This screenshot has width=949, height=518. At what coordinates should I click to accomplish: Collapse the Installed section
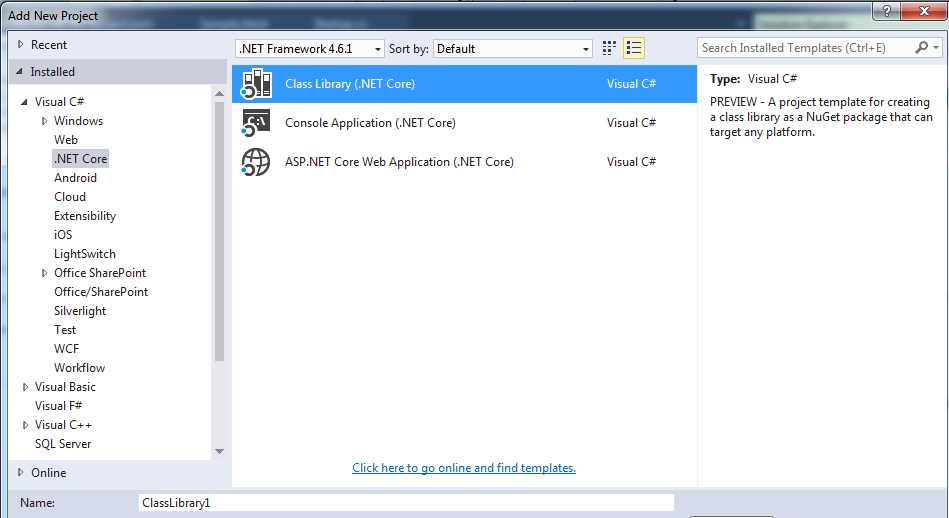[x=19, y=71]
